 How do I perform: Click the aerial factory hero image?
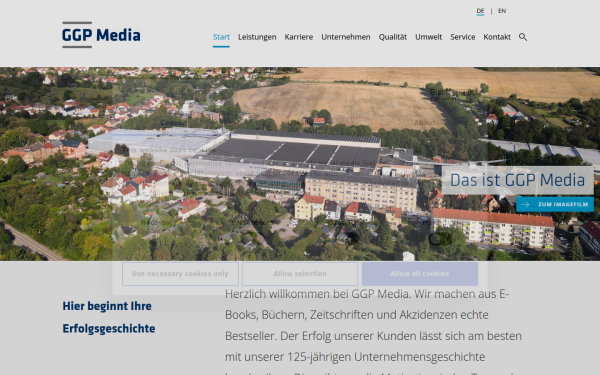(x=300, y=164)
